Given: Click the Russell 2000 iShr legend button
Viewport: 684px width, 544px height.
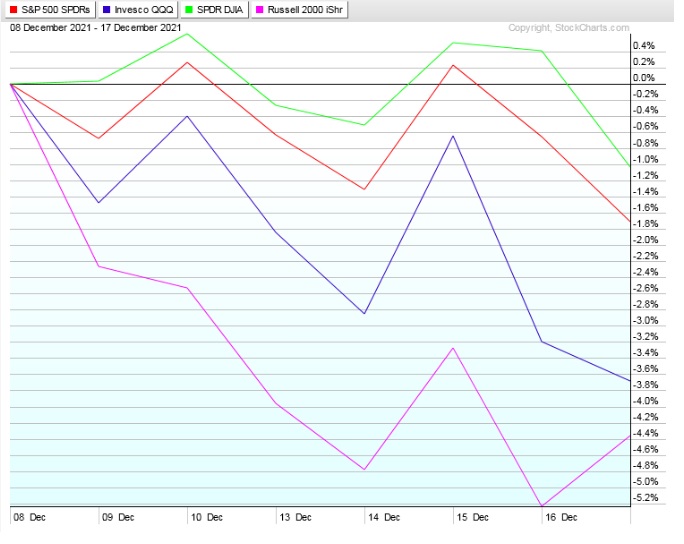Looking at the screenshot, I should tap(299, 10).
